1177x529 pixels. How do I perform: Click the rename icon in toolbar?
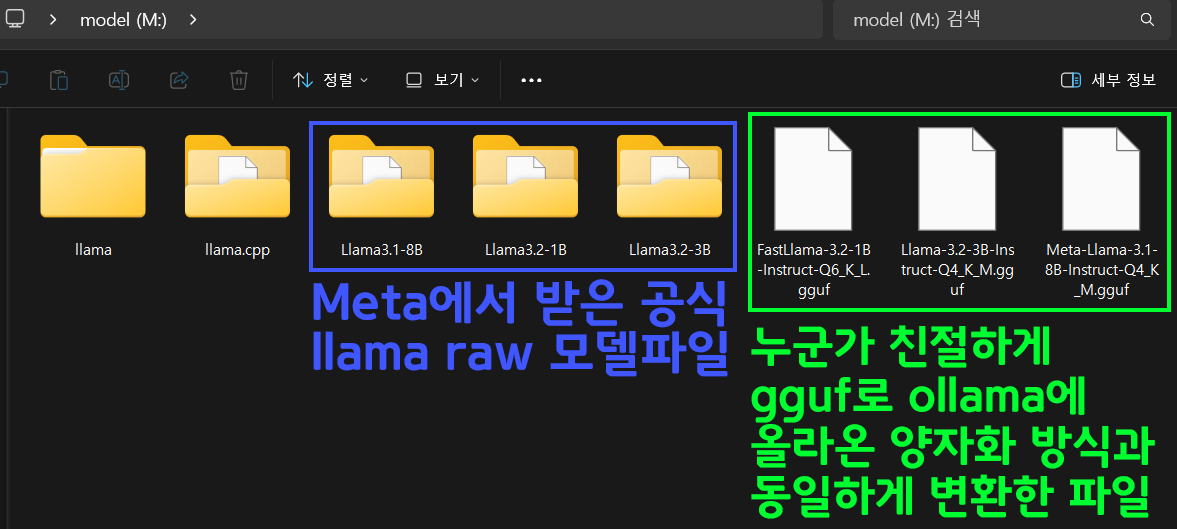click(119, 80)
